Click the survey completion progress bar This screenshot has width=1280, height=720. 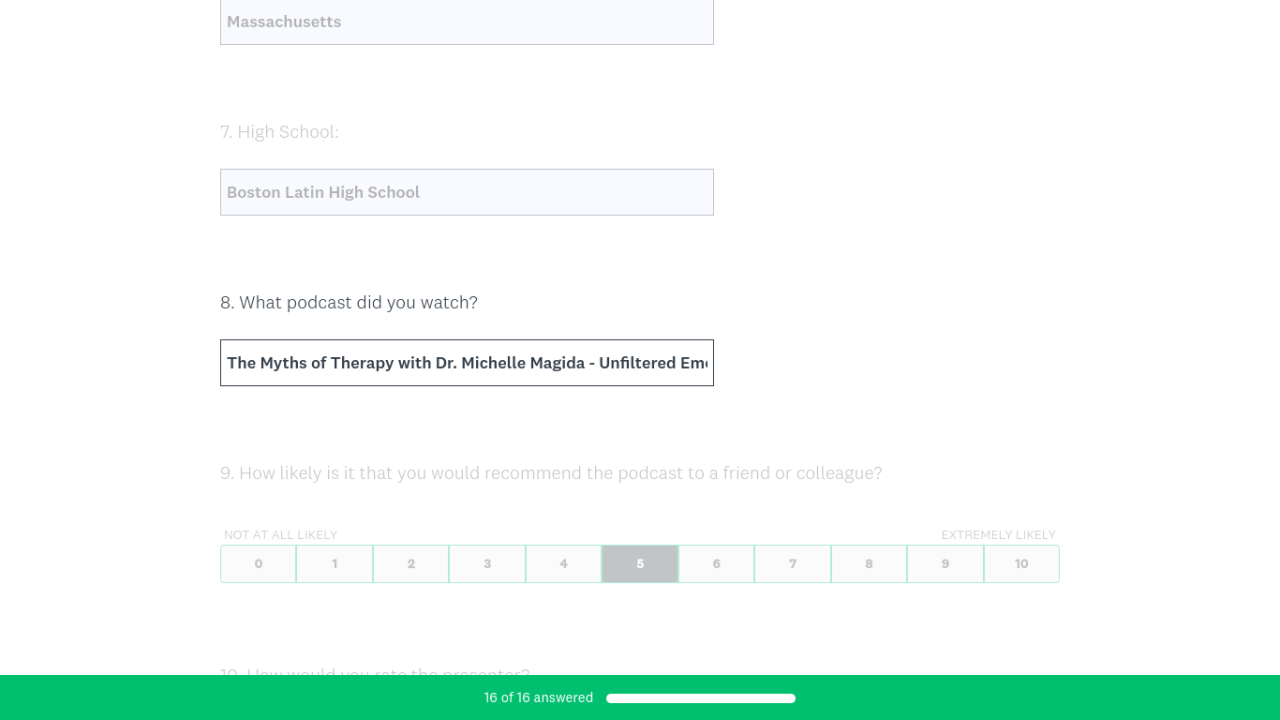(700, 698)
